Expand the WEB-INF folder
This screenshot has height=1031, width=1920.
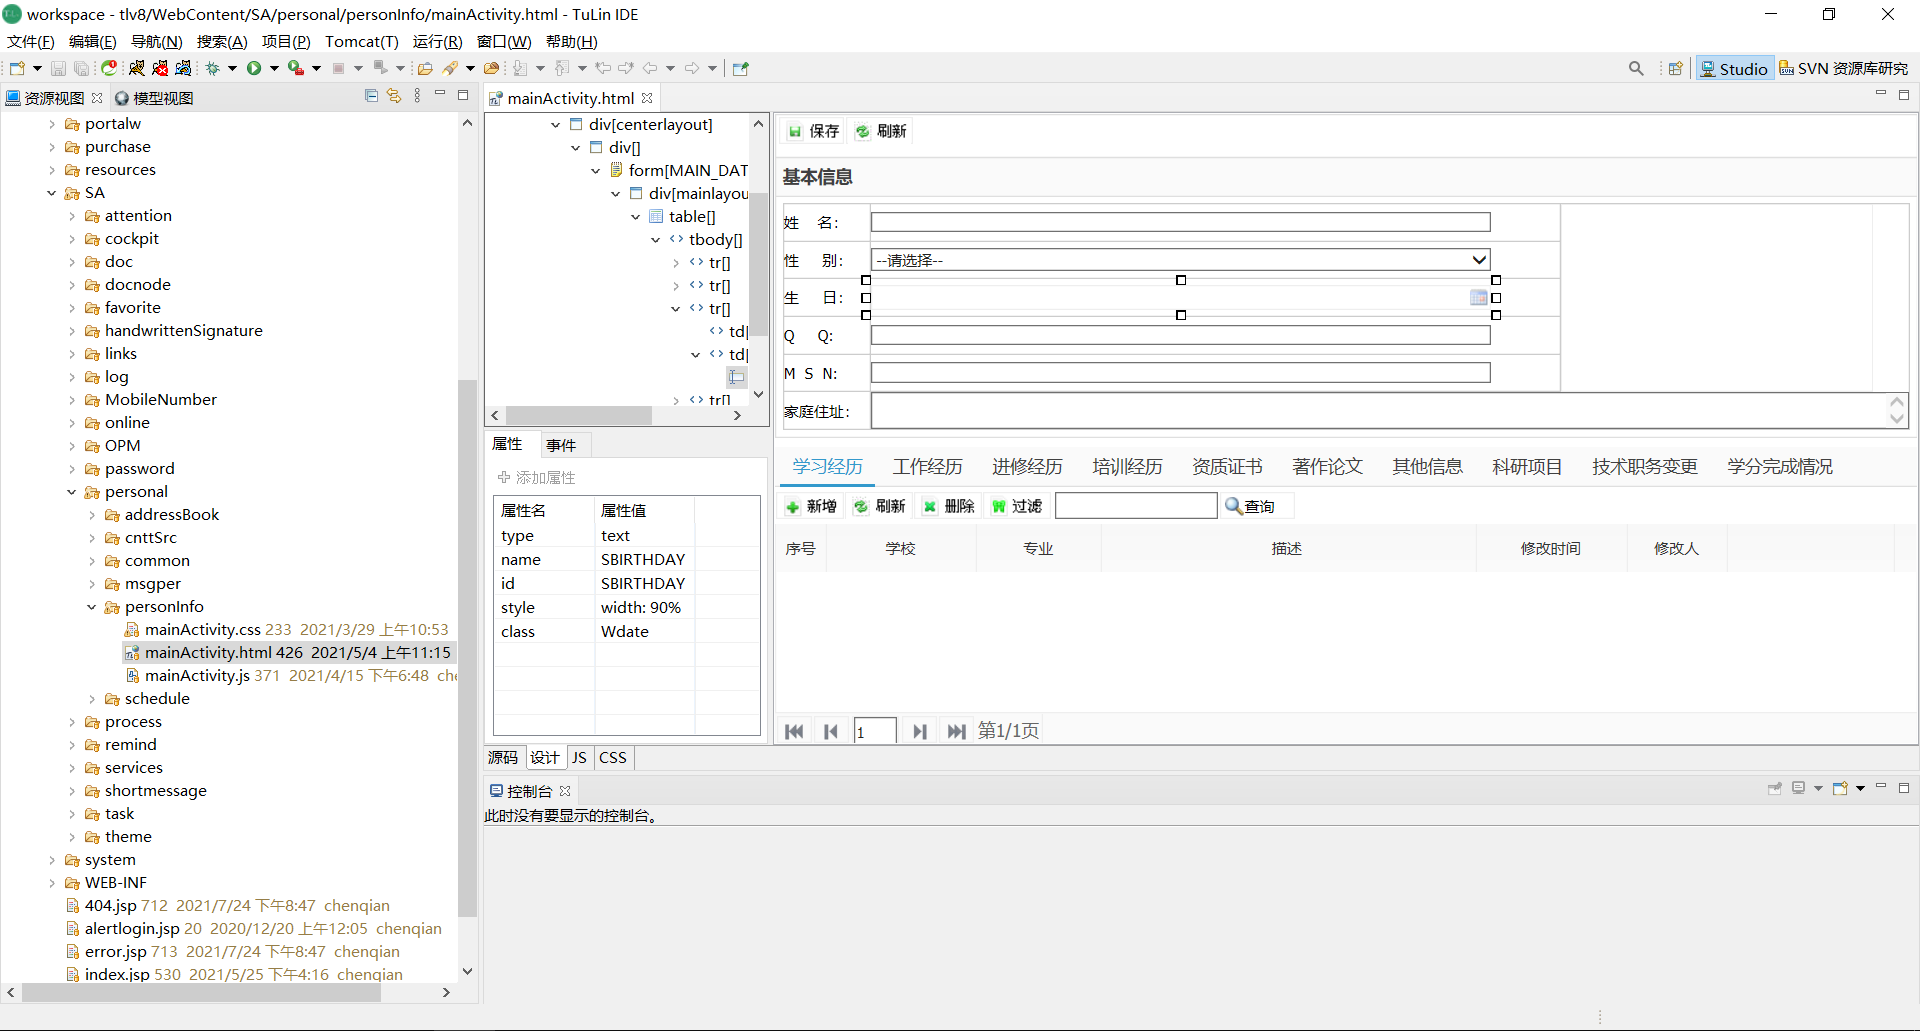tap(51, 883)
